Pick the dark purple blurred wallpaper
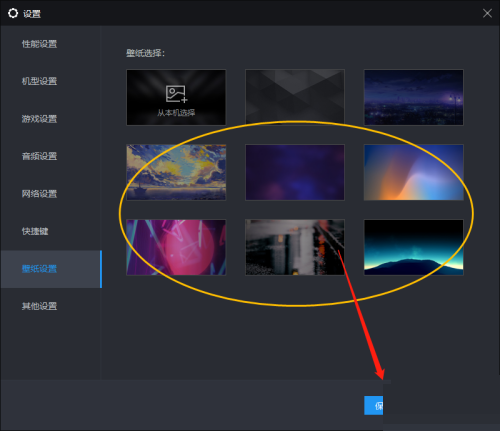Screen dimensions: 500x431 [x=295, y=172]
